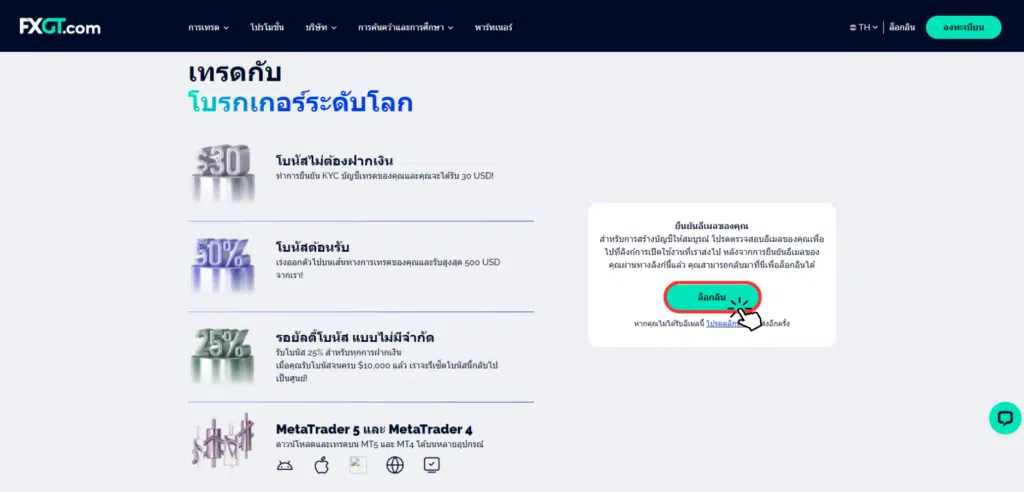
Task: Click the FXGT.com logo
Action: [x=60, y=26]
